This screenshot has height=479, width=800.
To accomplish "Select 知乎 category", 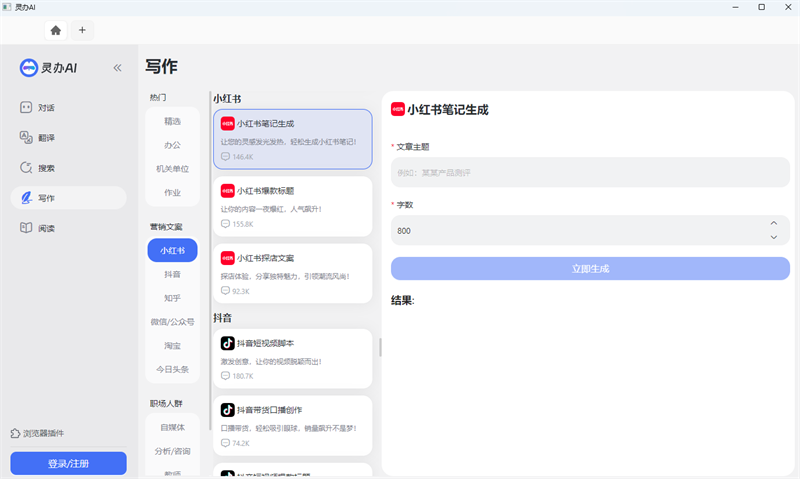I will coord(172,298).
